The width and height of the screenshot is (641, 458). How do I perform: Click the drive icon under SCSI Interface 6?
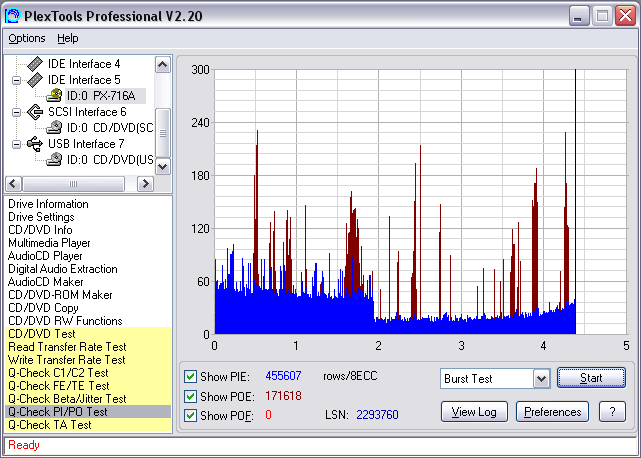54,128
